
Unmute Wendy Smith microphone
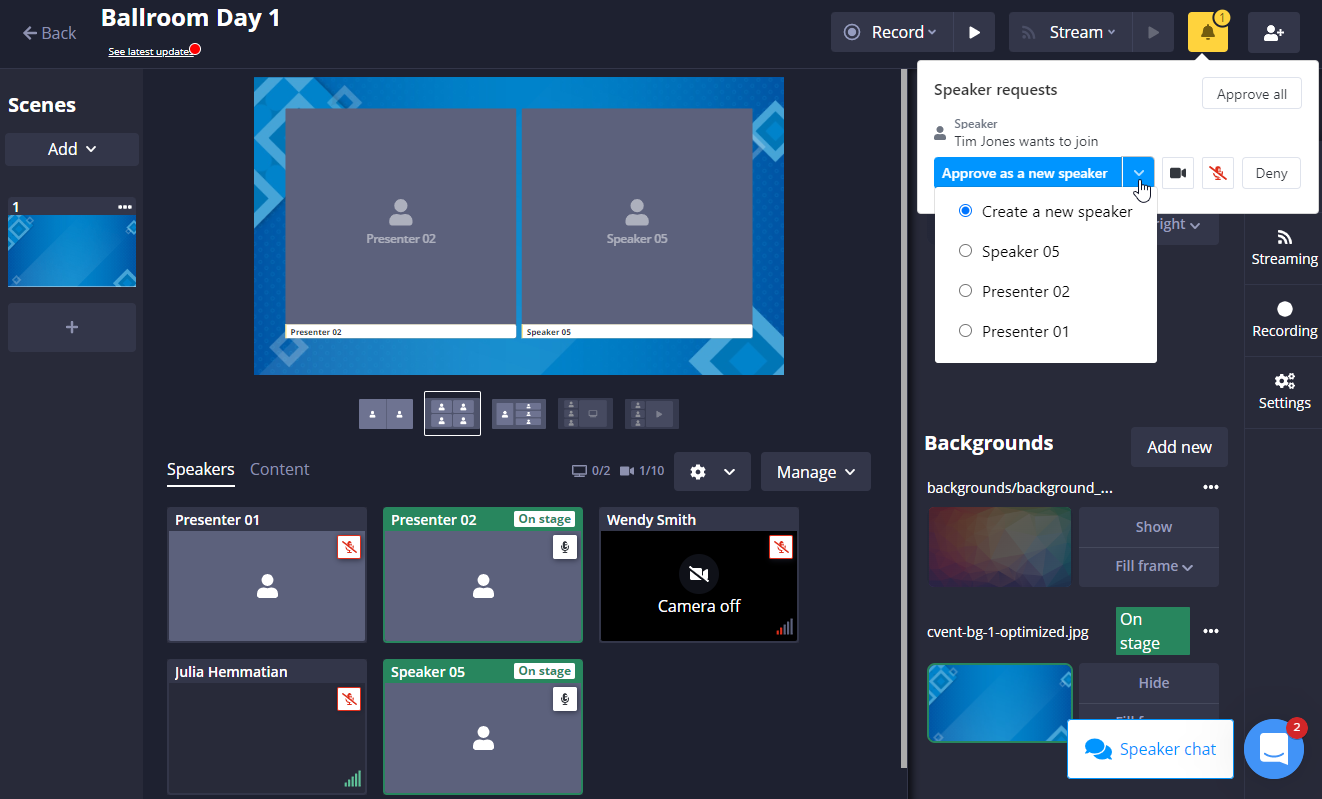coord(781,547)
